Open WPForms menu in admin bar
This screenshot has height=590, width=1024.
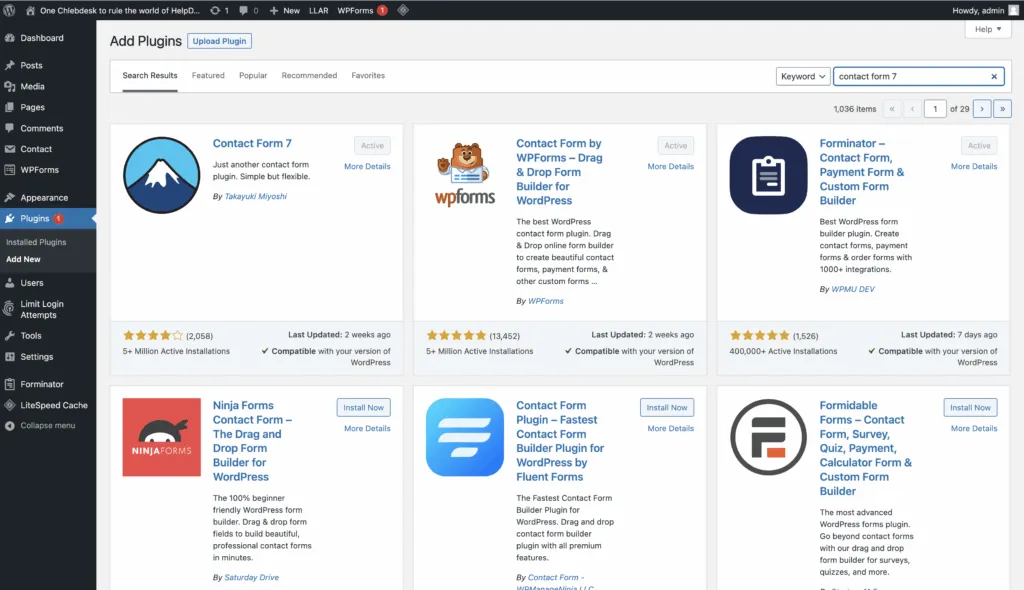tap(362, 10)
